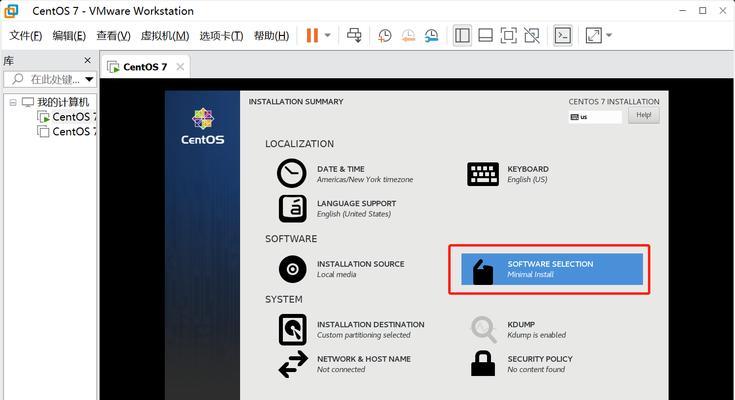Screen dimensions: 735x400
Task: Open the library search filter dropdown
Action: pos(90,79)
